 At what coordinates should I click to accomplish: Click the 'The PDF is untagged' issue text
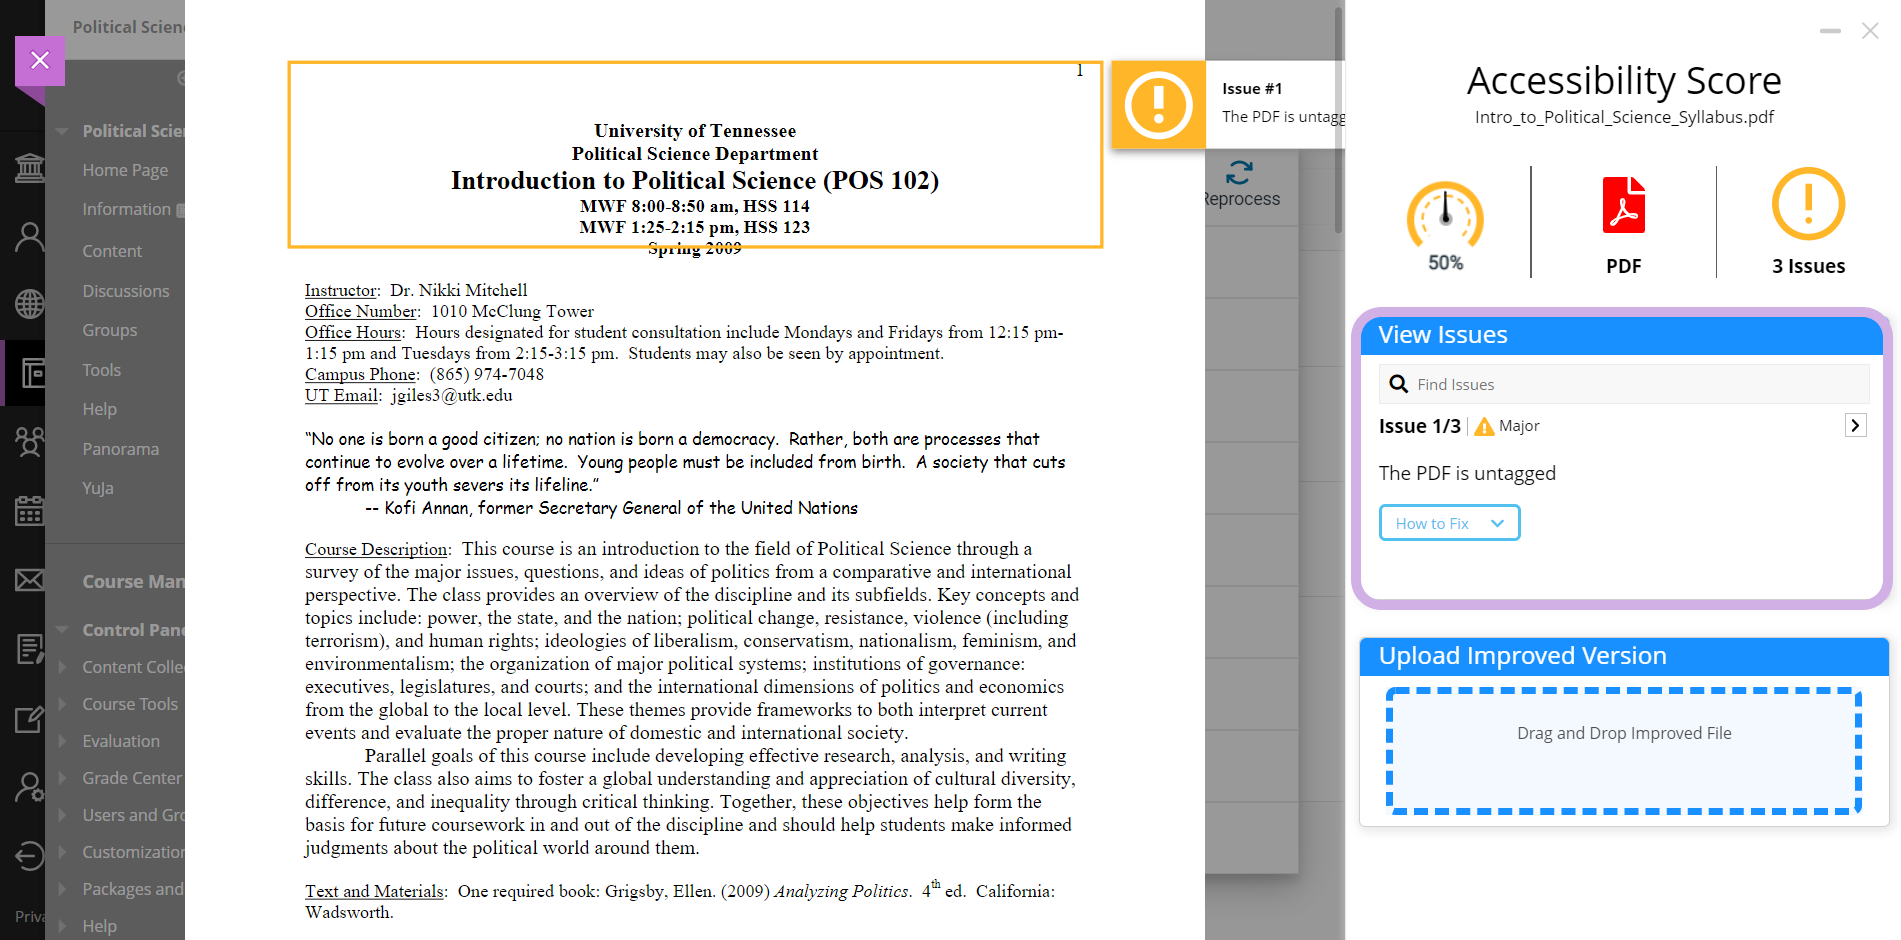(x=1467, y=473)
